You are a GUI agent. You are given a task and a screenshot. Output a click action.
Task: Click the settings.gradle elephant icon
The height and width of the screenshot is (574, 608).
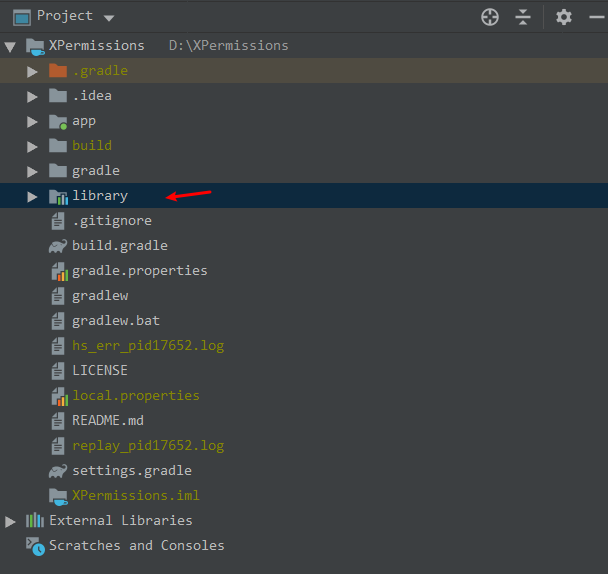click(x=58, y=471)
